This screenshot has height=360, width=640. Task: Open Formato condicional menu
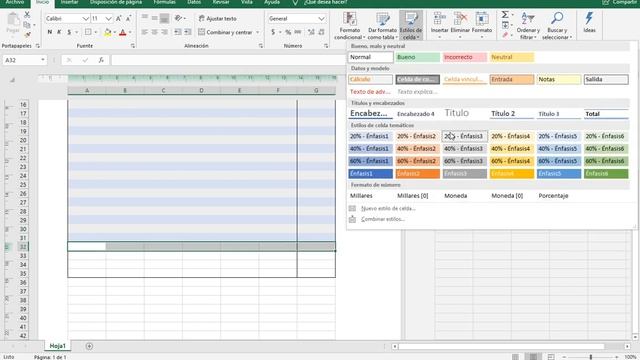350,26
